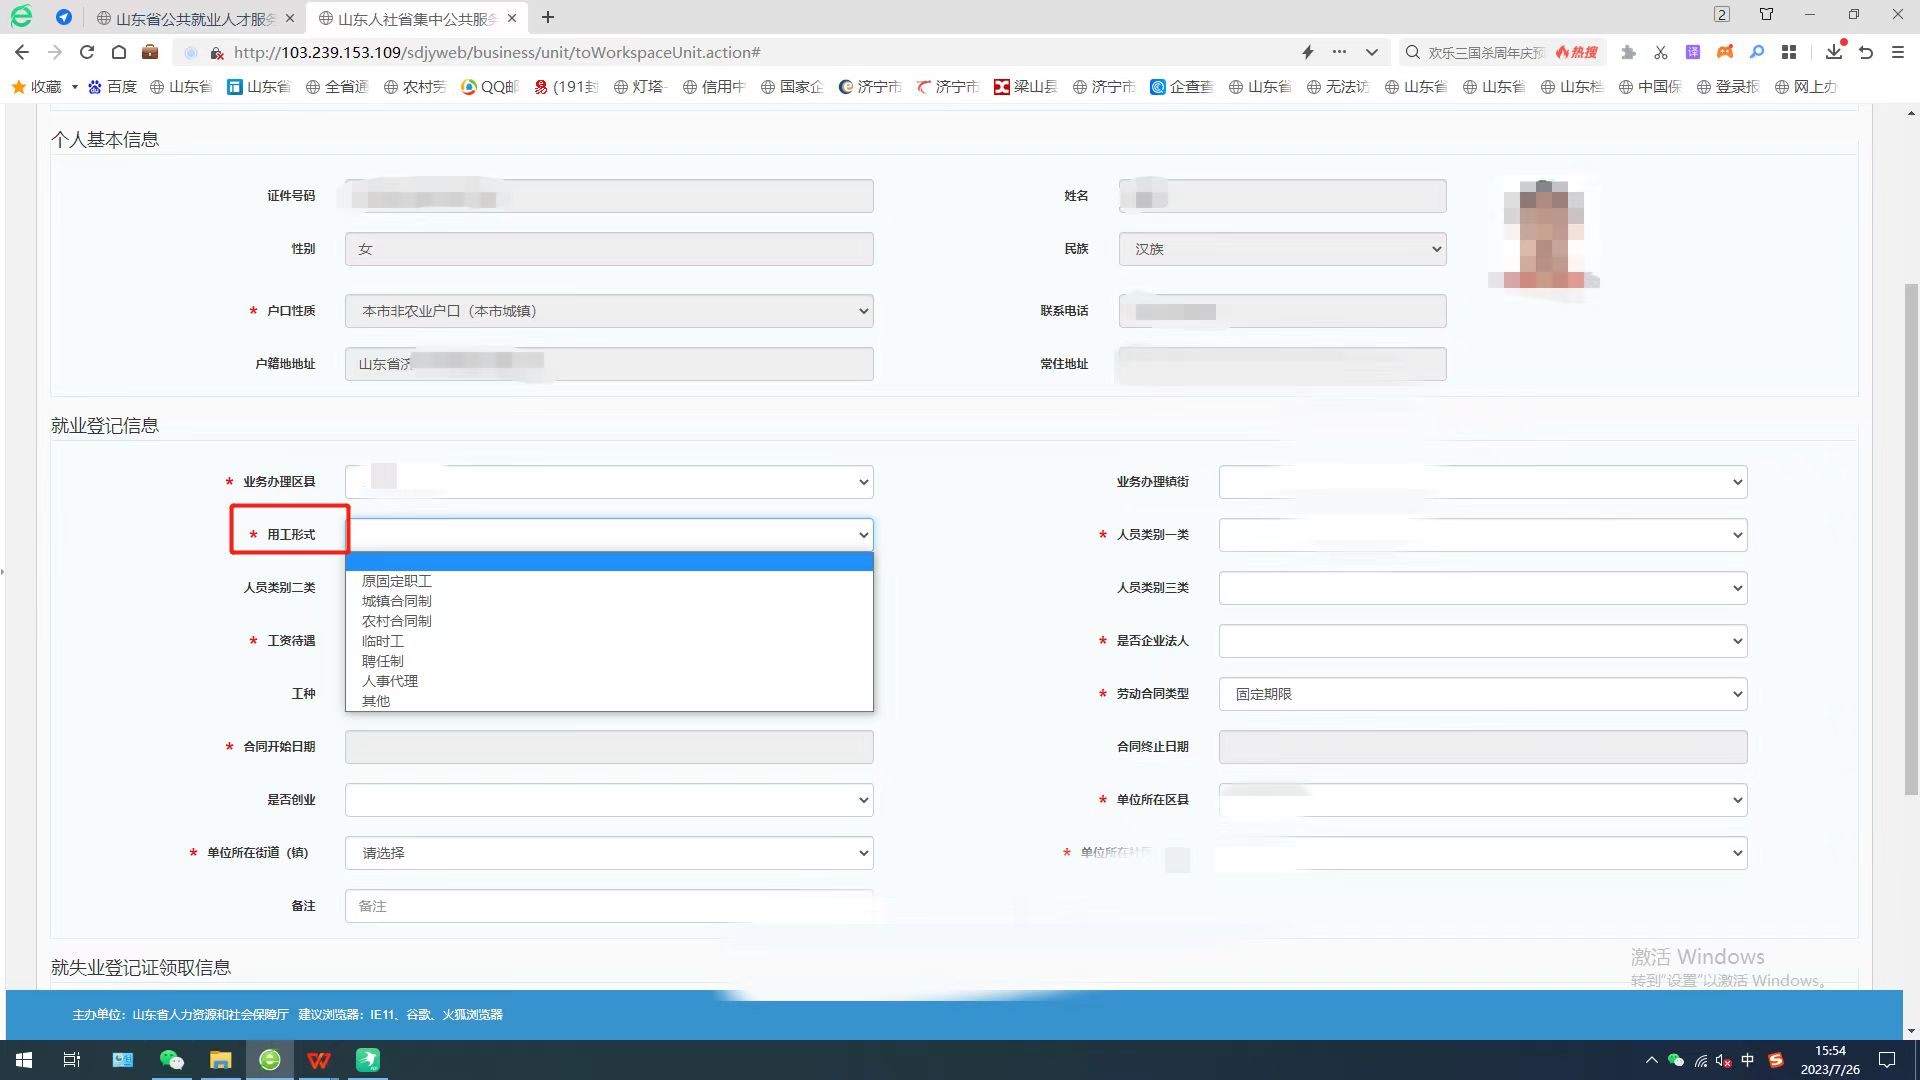
Task: Open the 百度 bookmark
Action: coord(112,87)
